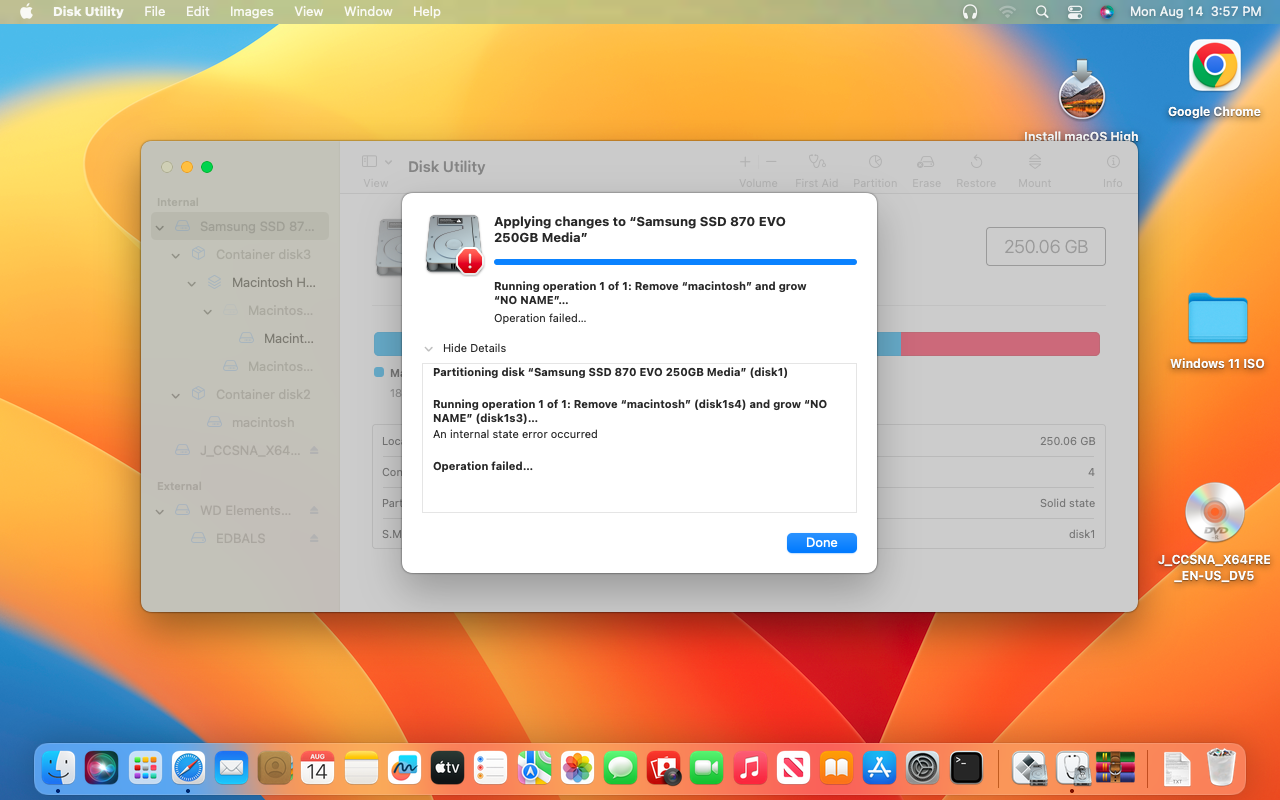The height and width of the screenshot is (800, 1280).
Task: Open the Partition tool in Disk Utility
Action: click(x=875, y=162)
